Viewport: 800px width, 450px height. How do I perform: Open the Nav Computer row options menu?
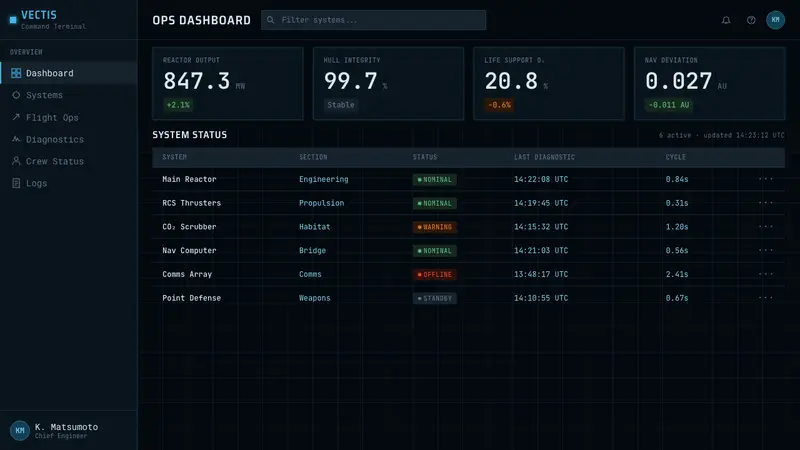[x=765, y=250]
